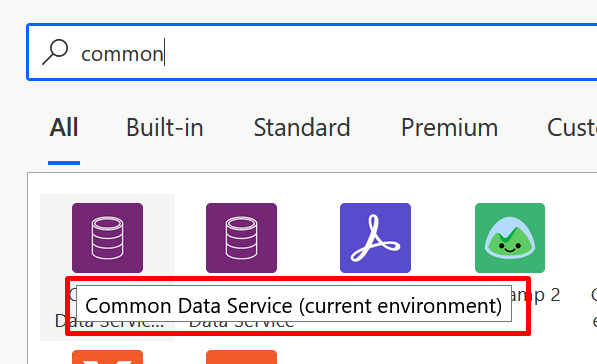The image size is (597, 364).
Task: Click the cut-off connector label at right edge
Action: tap(594, 308)
